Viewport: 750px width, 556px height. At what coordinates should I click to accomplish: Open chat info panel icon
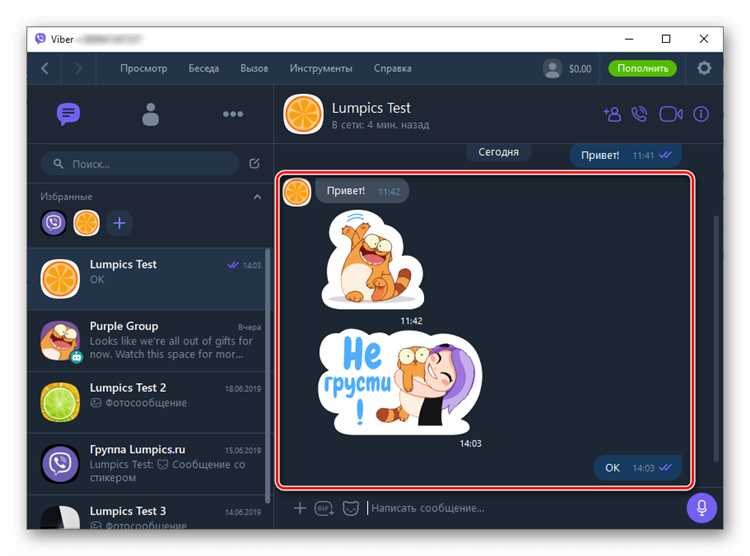click(x=701, y=114)
